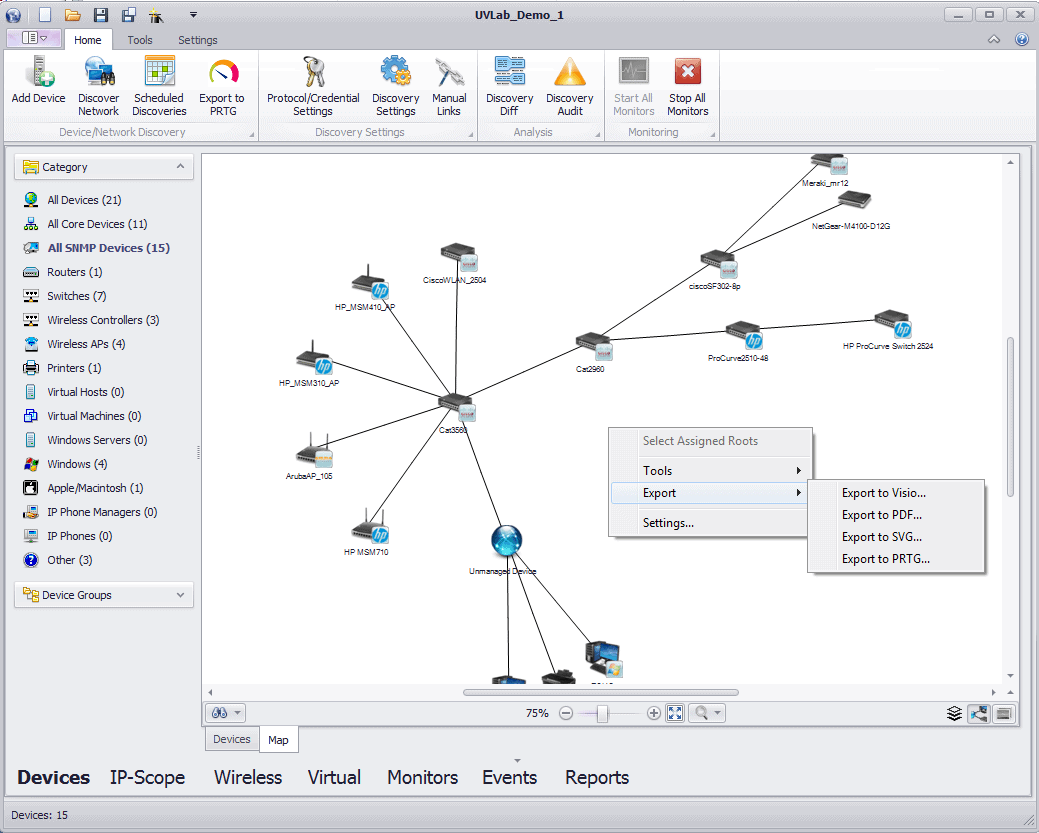
Task: Choose Export to PDF...
Action: click(x=881, y=515)
